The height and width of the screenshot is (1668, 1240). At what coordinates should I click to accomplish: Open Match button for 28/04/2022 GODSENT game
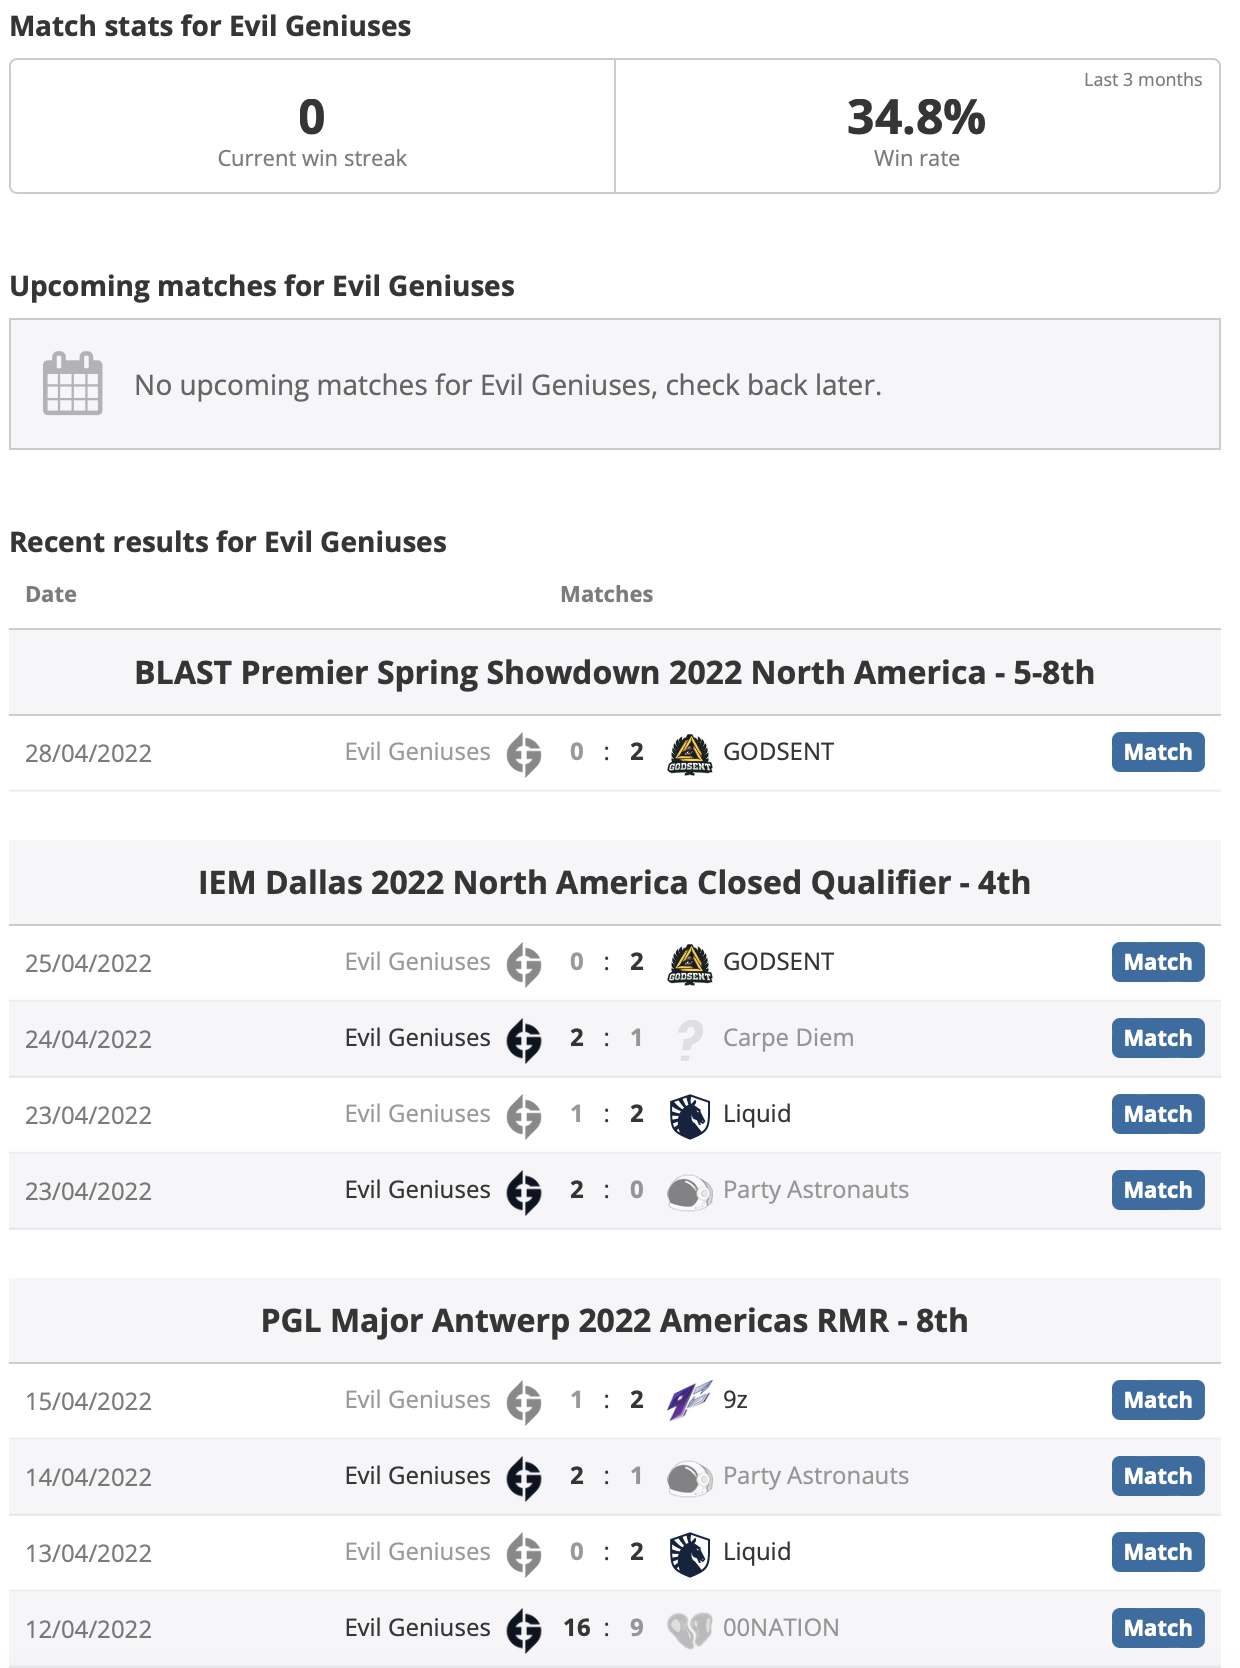(x=1158, y=752)
